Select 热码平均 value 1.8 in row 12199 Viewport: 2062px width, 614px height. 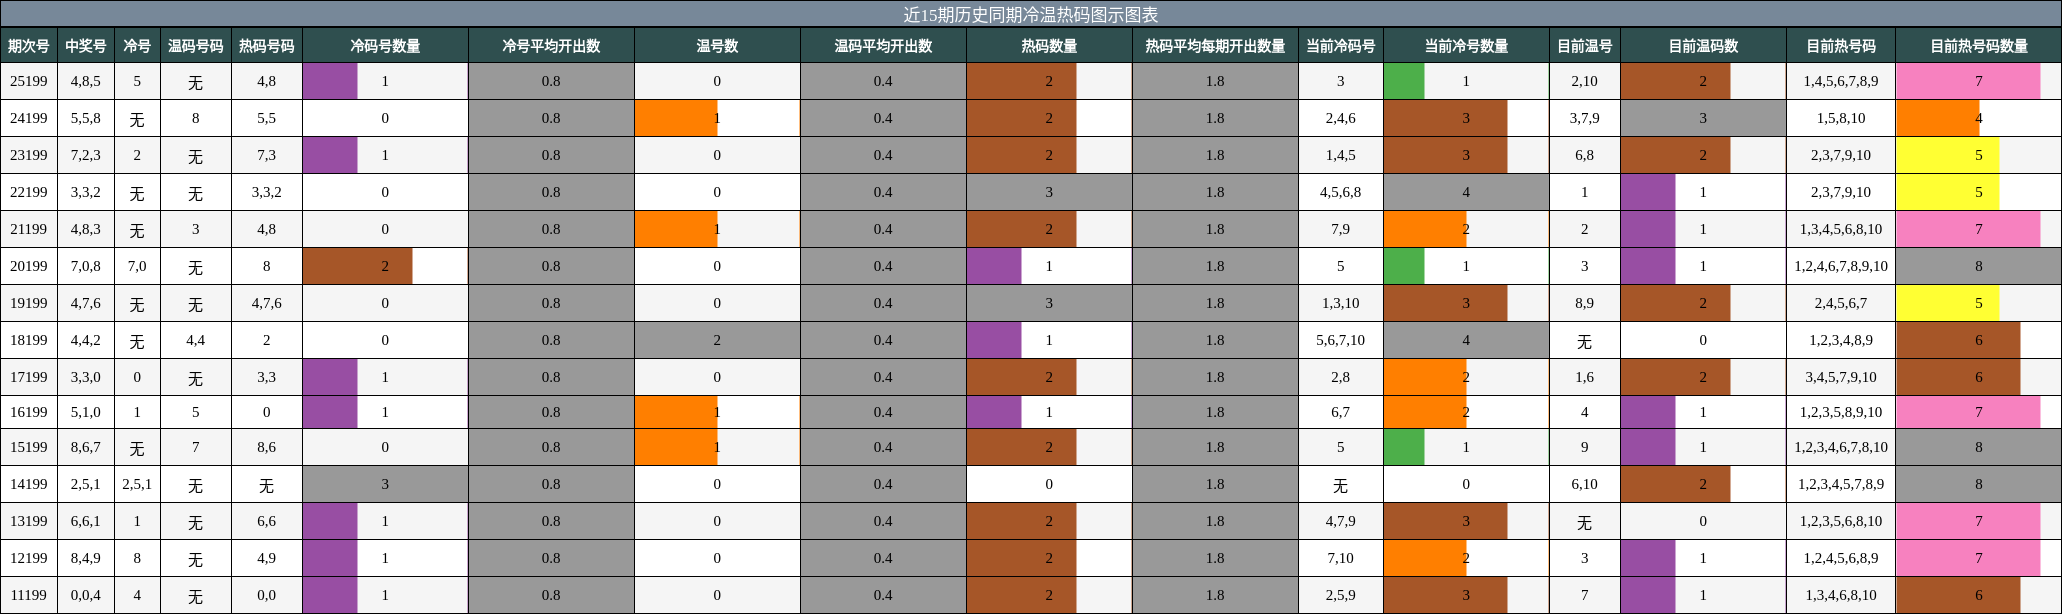1215,558
